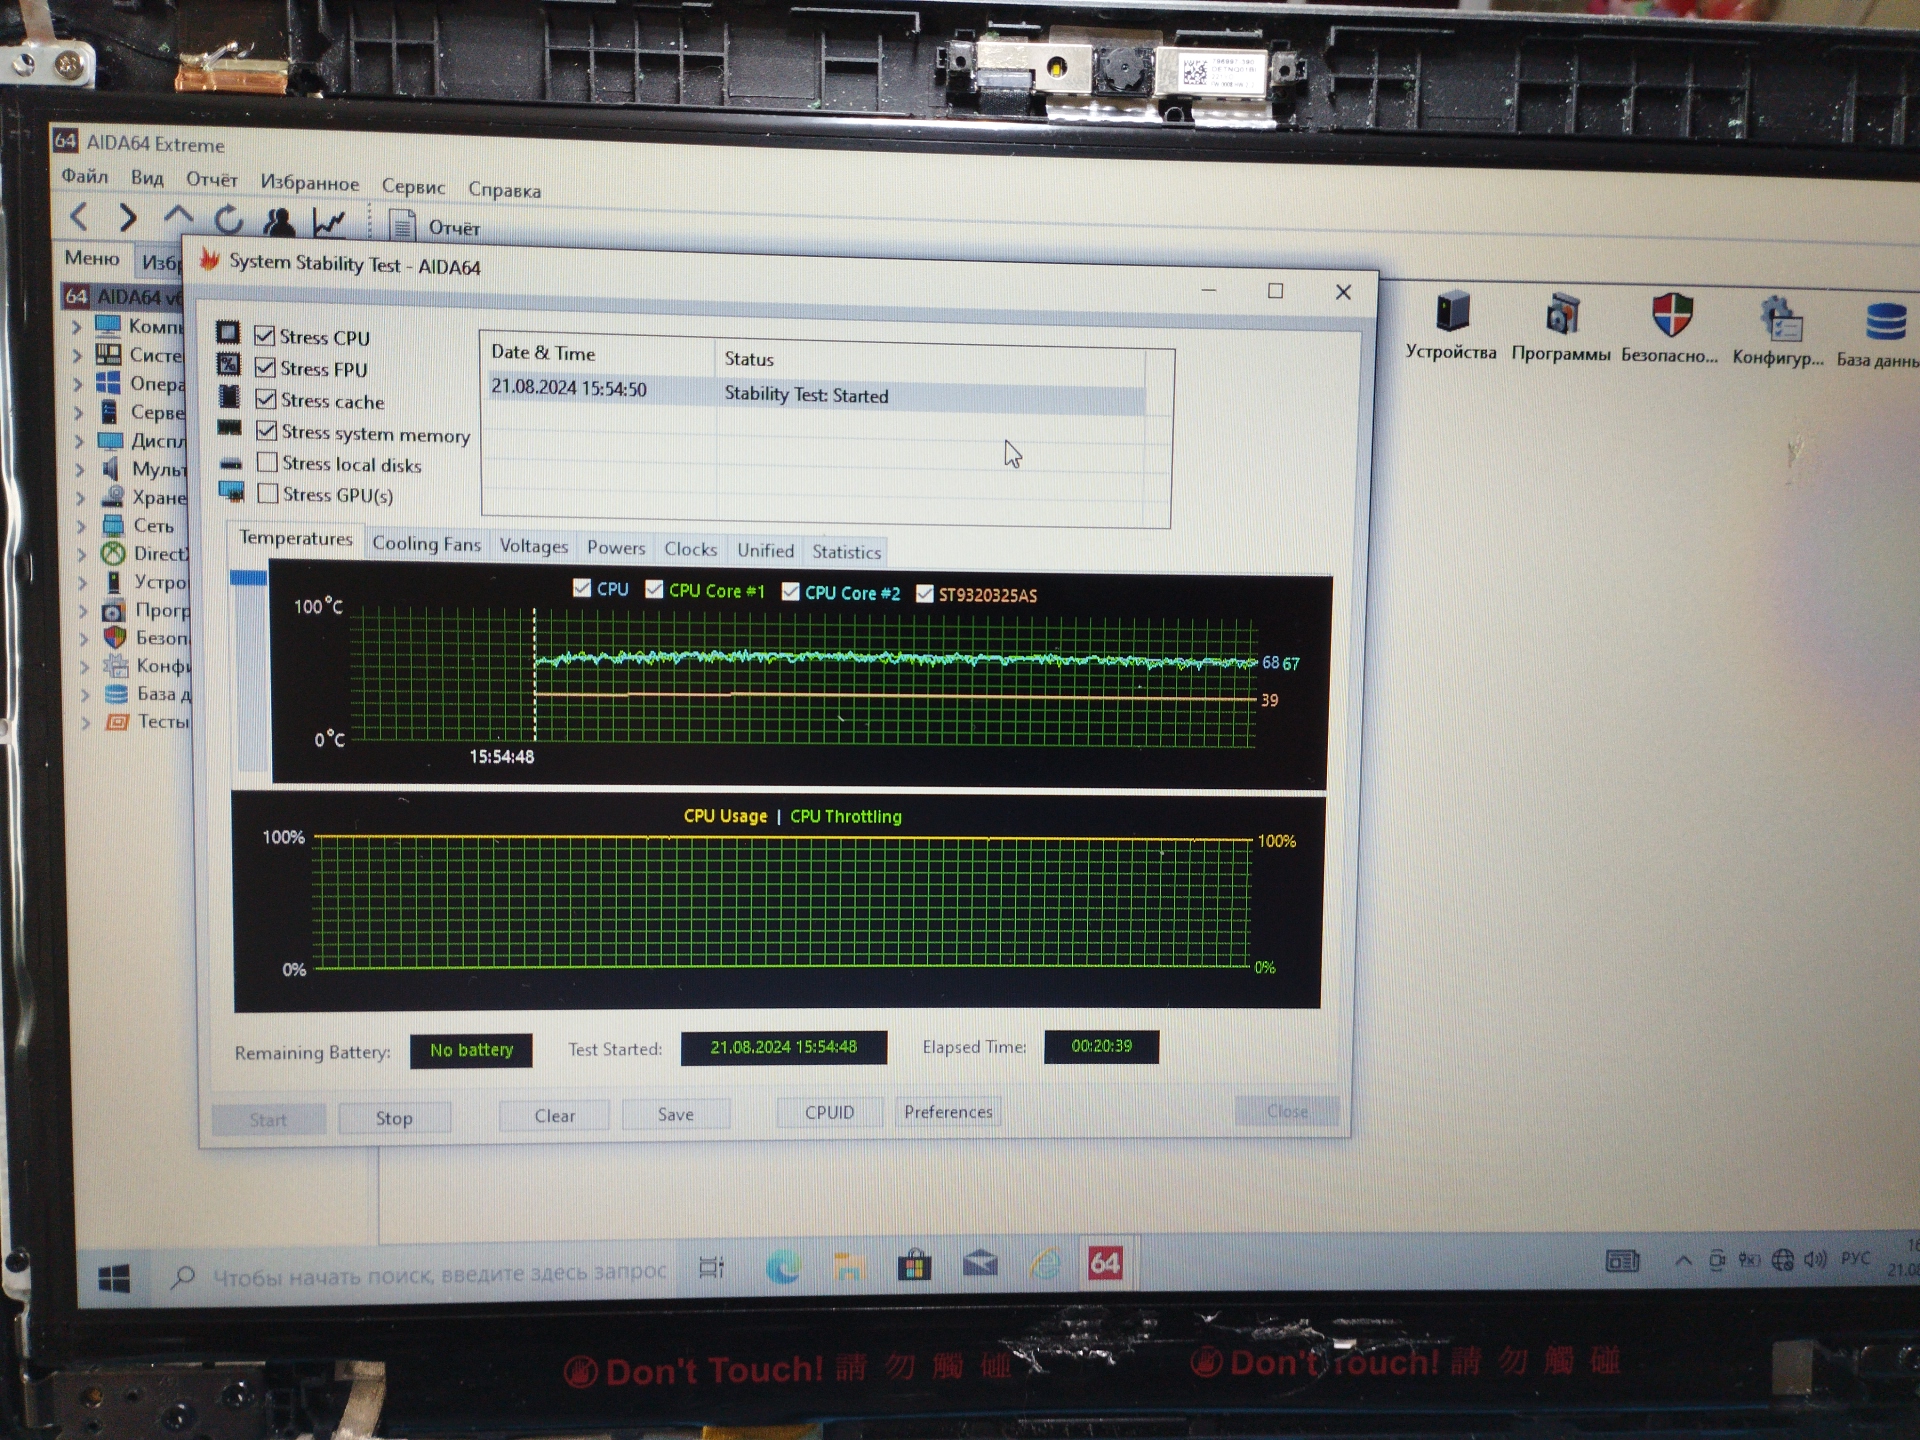Expand the Сервер tree node
This screenshot has height=1440, width=1920.
[79, 411]
